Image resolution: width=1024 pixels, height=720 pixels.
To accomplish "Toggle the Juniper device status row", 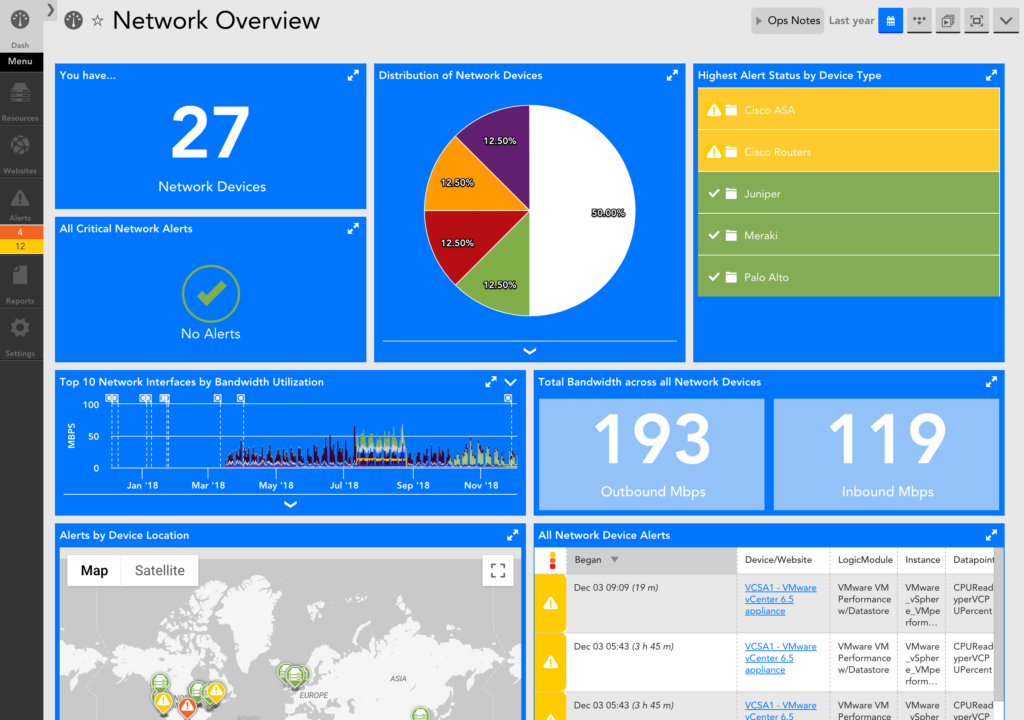I will point(848,193).
